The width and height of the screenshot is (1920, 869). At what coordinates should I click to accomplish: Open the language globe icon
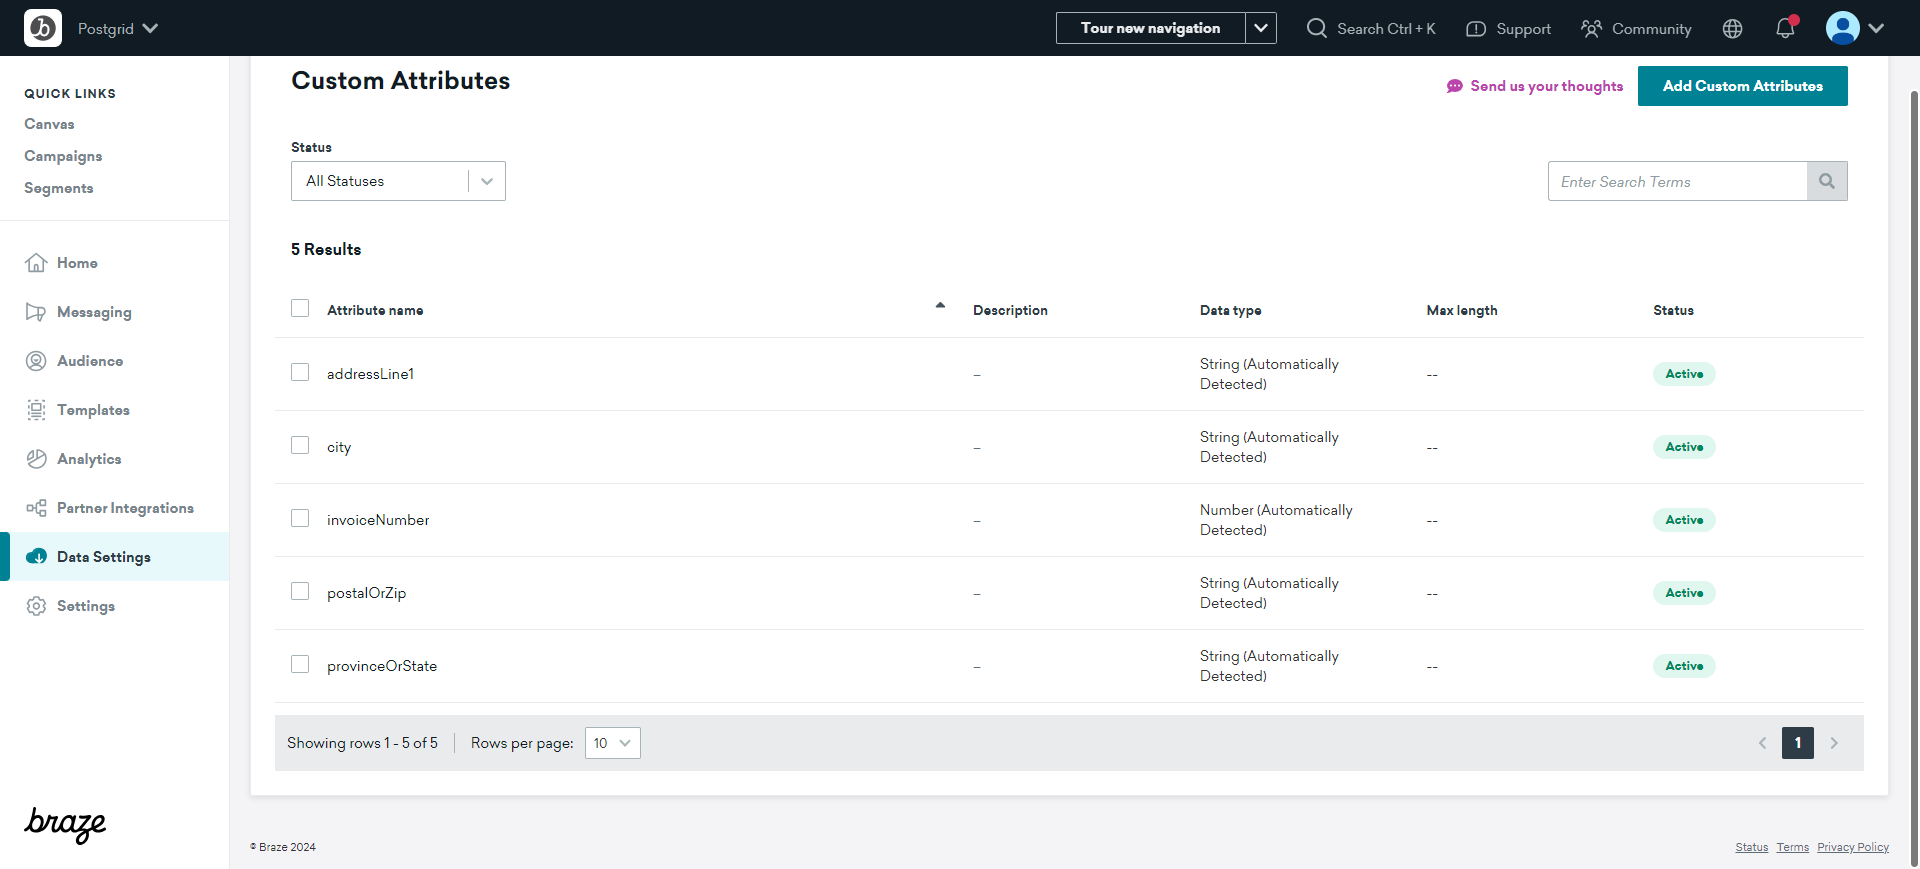point(1732,29)
